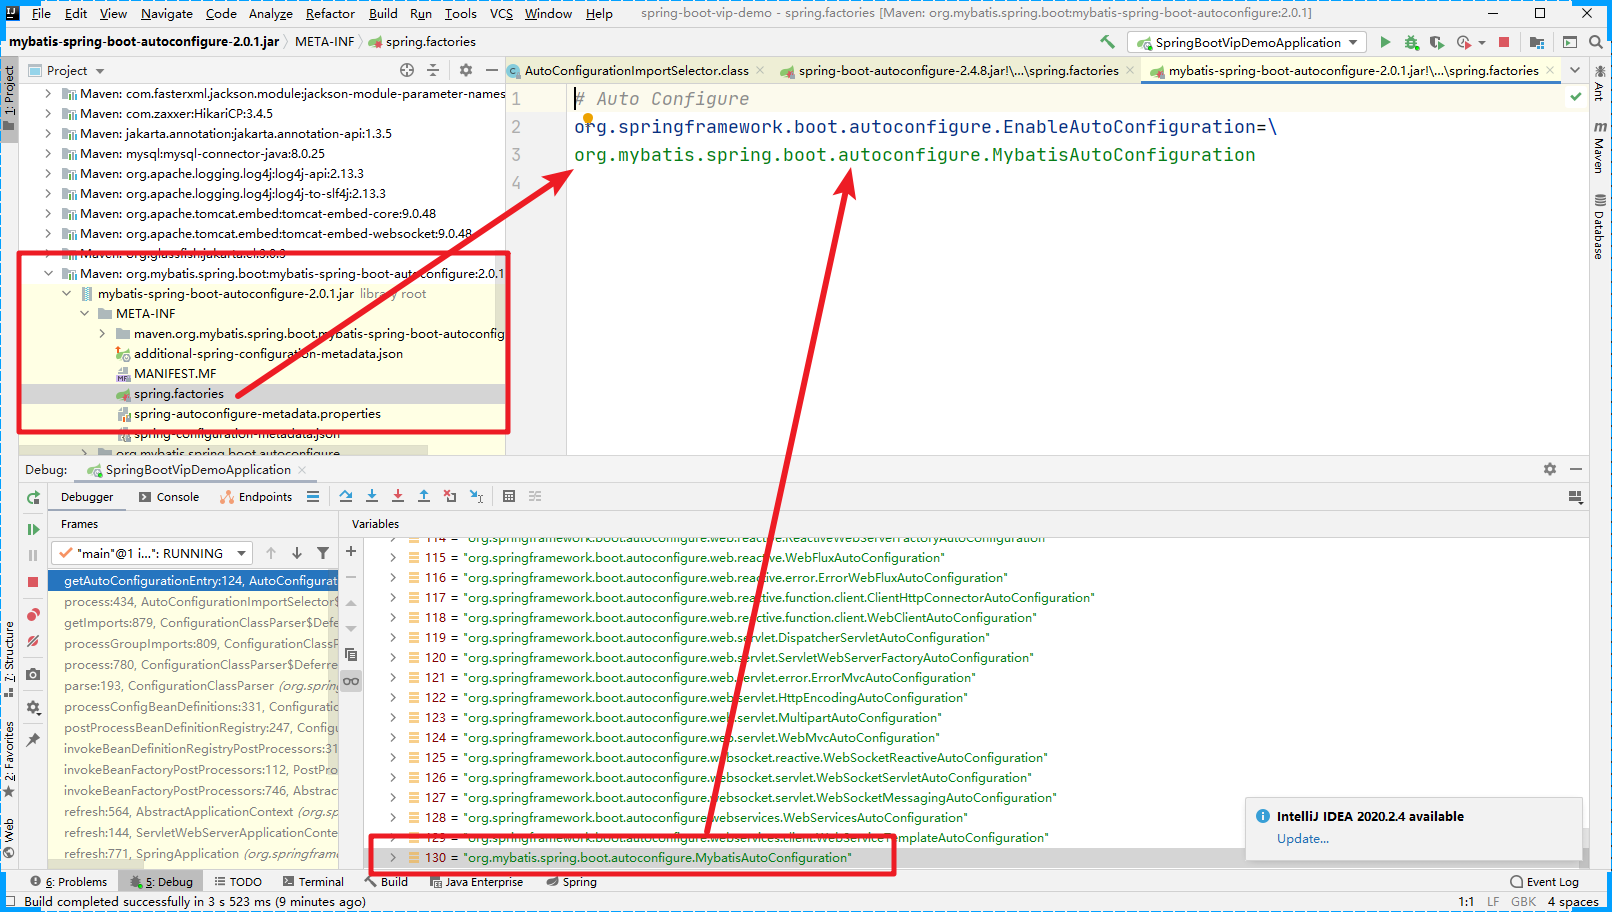
Task: Click the camera thread dump icon
Action: coord(33,674)
